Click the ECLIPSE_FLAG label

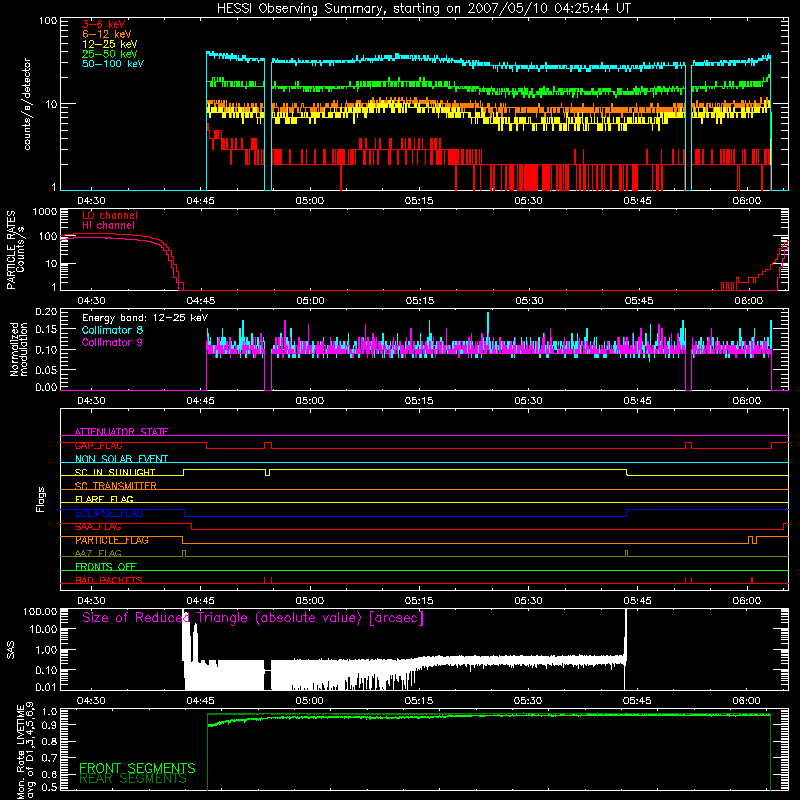(109, 513)
